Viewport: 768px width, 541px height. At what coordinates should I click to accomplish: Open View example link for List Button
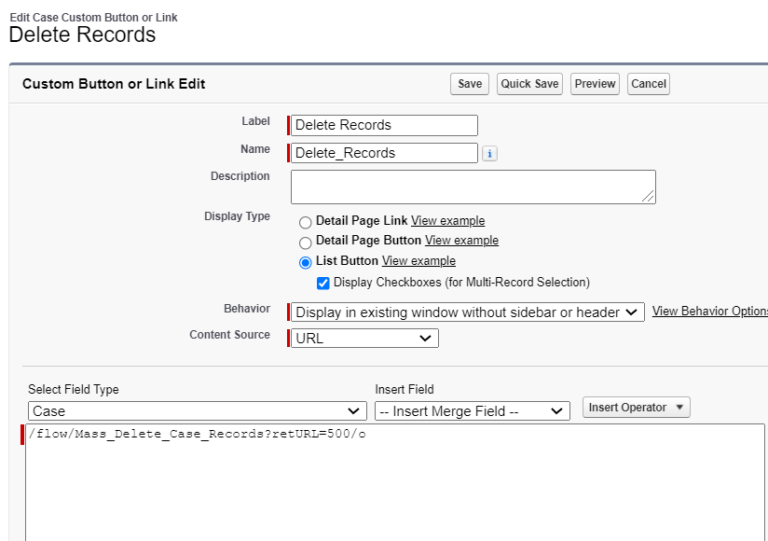click(418, 261)
